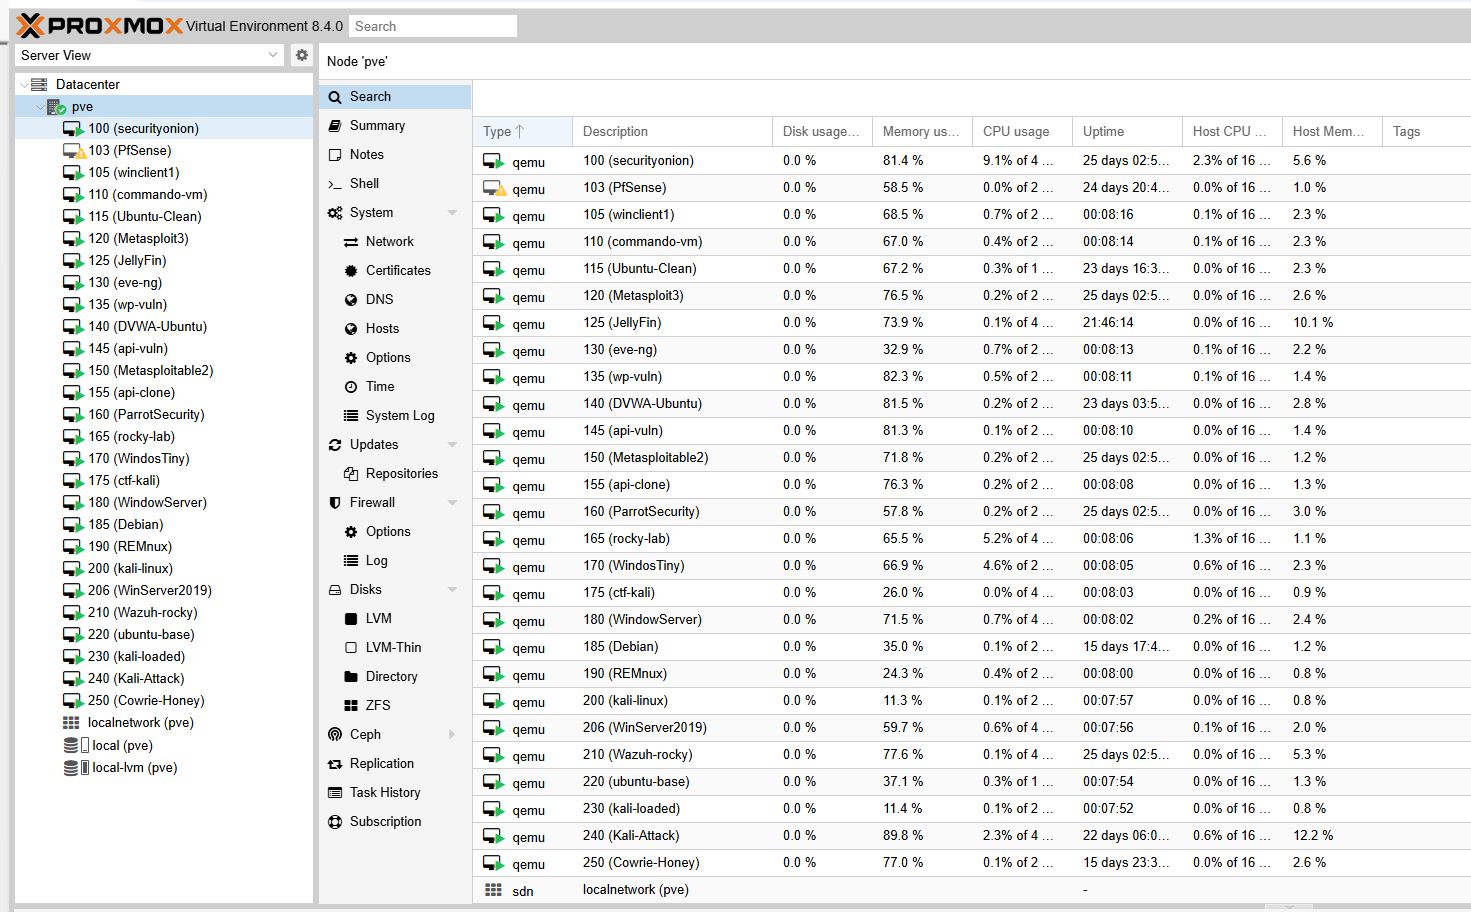Click the sdn grid icon in localnetwork row

pos(493,890)
